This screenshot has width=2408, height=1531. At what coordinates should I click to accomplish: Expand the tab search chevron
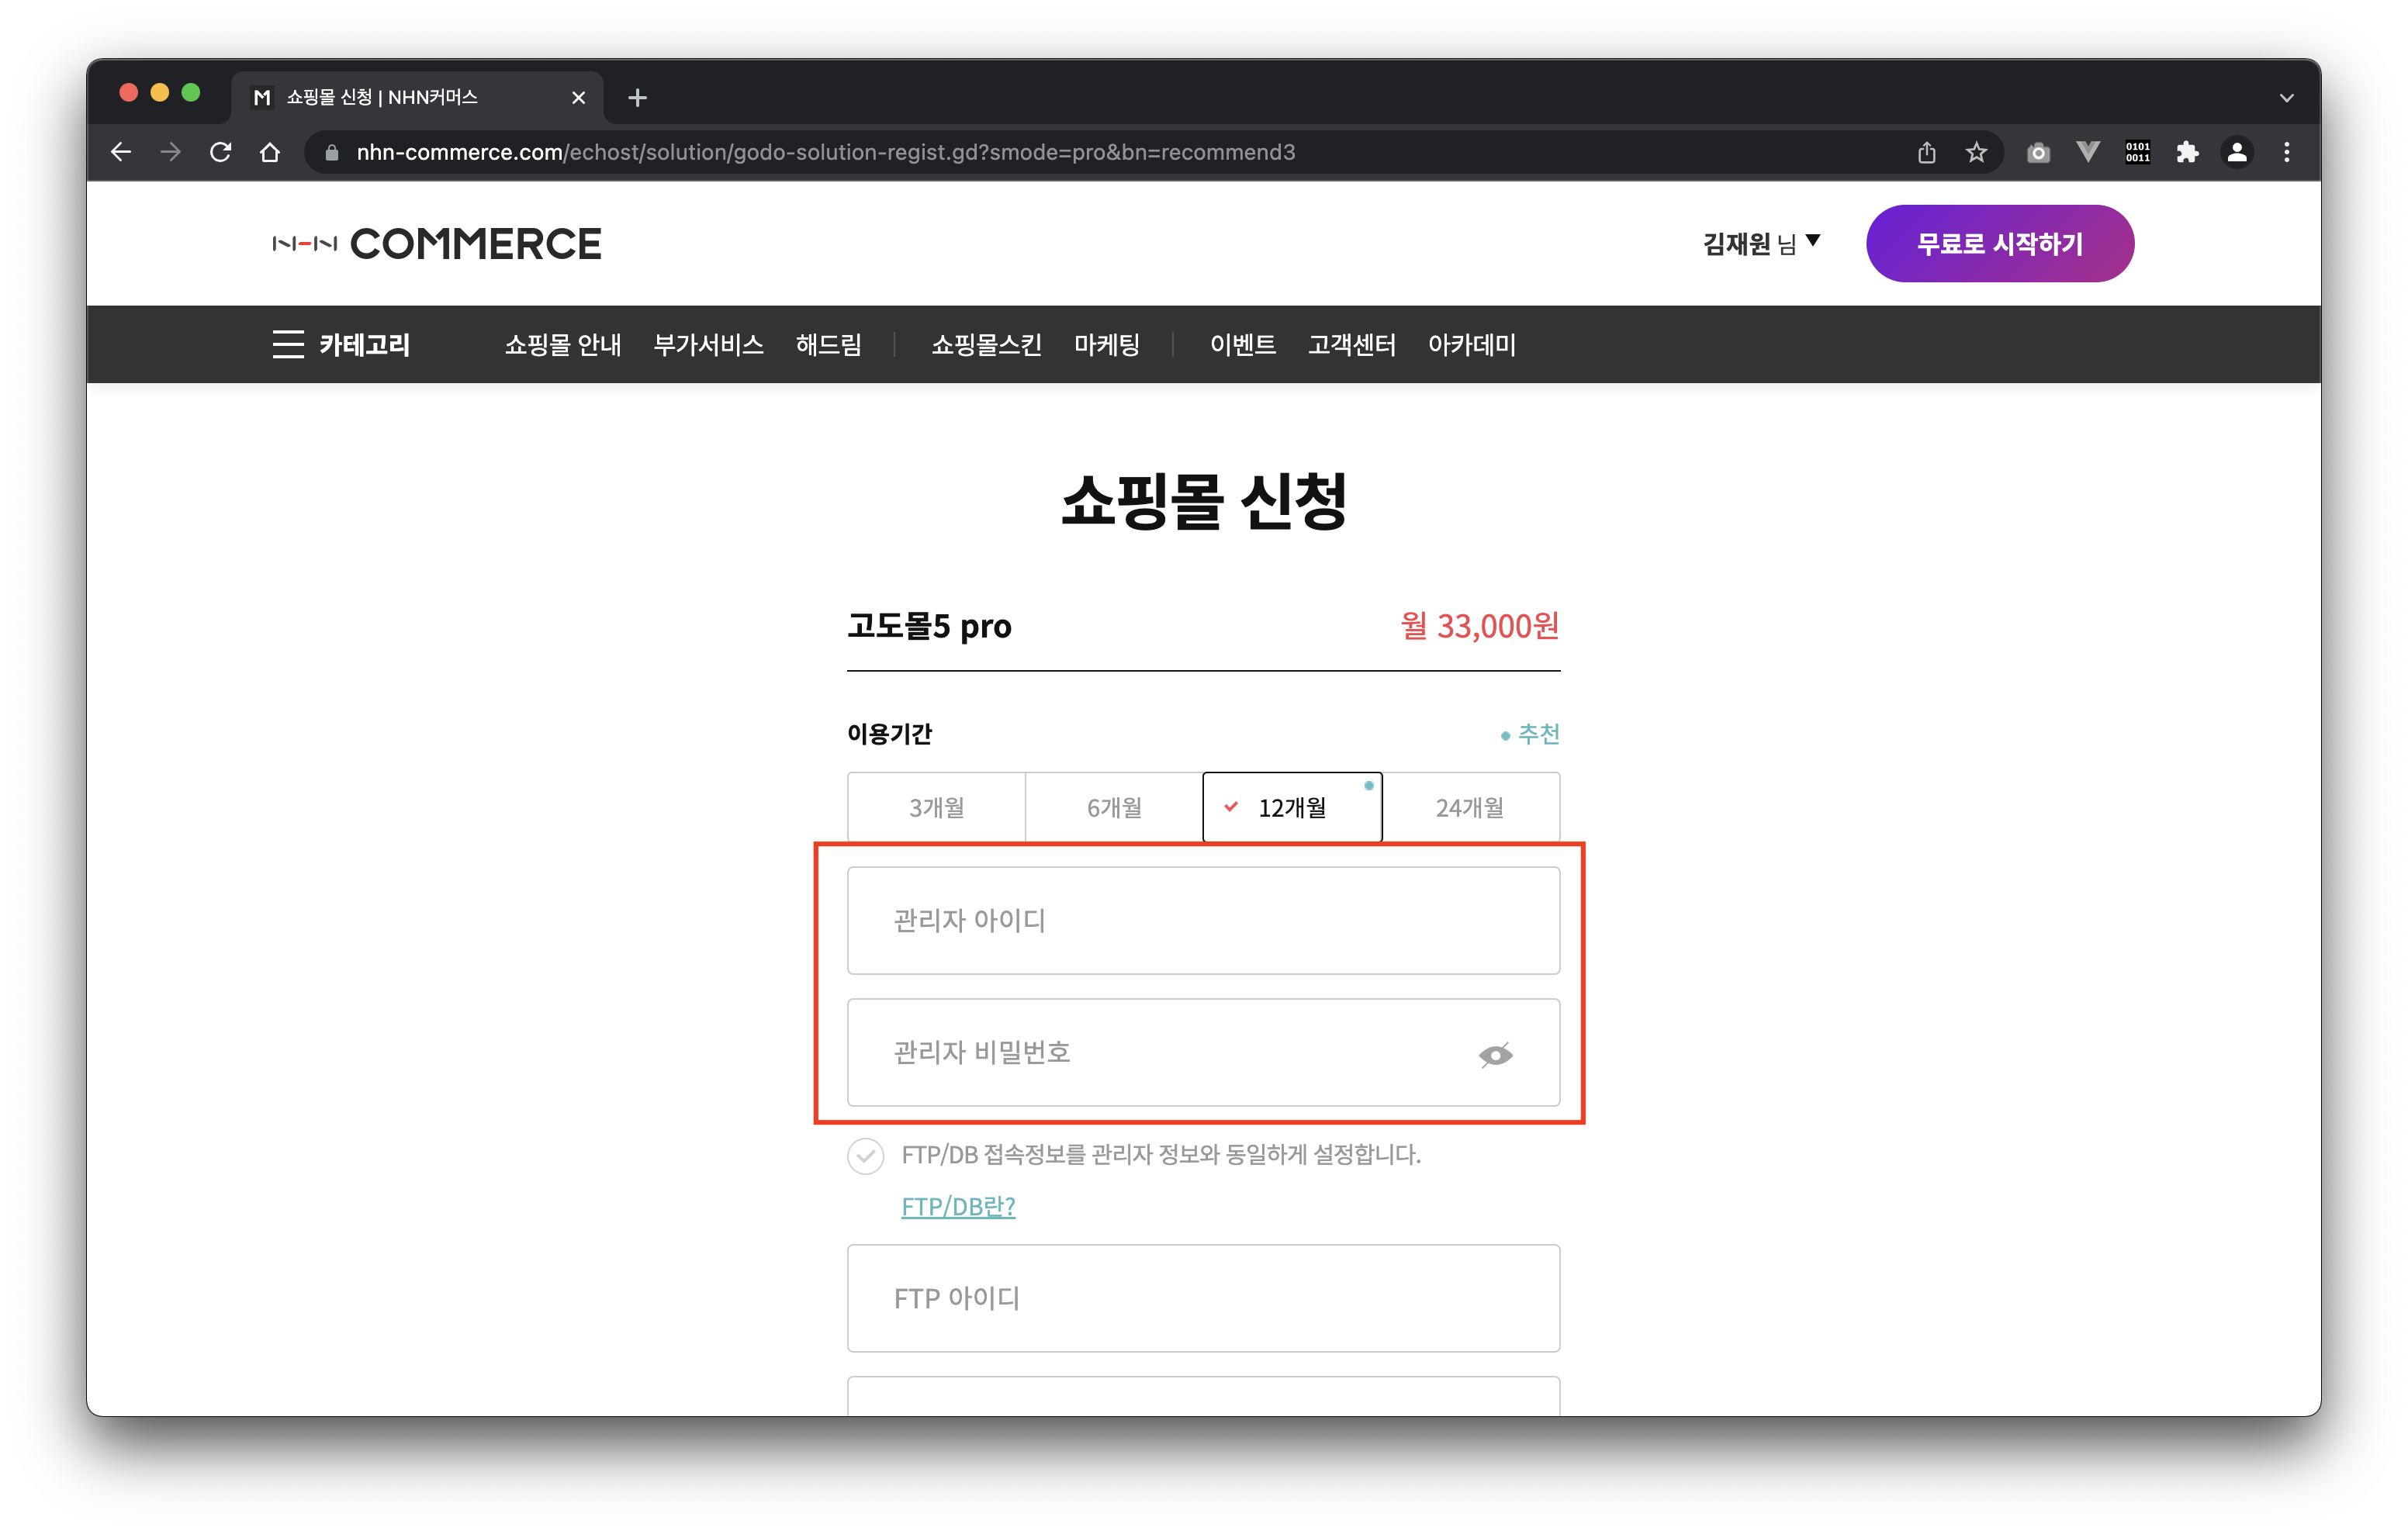pos(2286,98)
